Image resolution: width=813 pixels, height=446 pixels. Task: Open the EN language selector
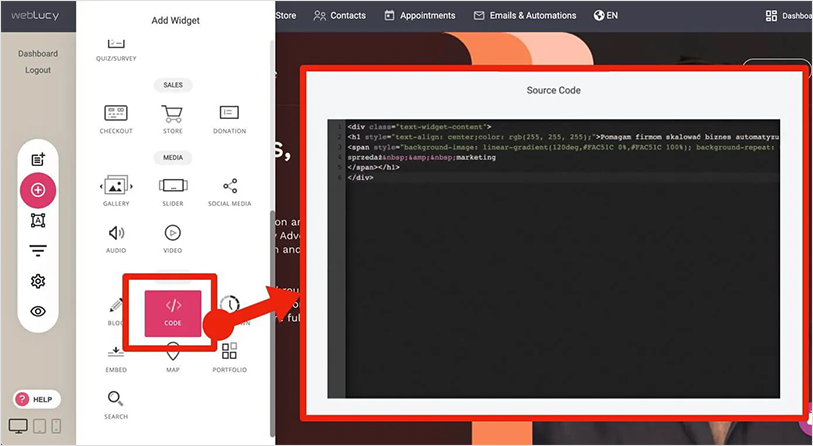(606, 16)
